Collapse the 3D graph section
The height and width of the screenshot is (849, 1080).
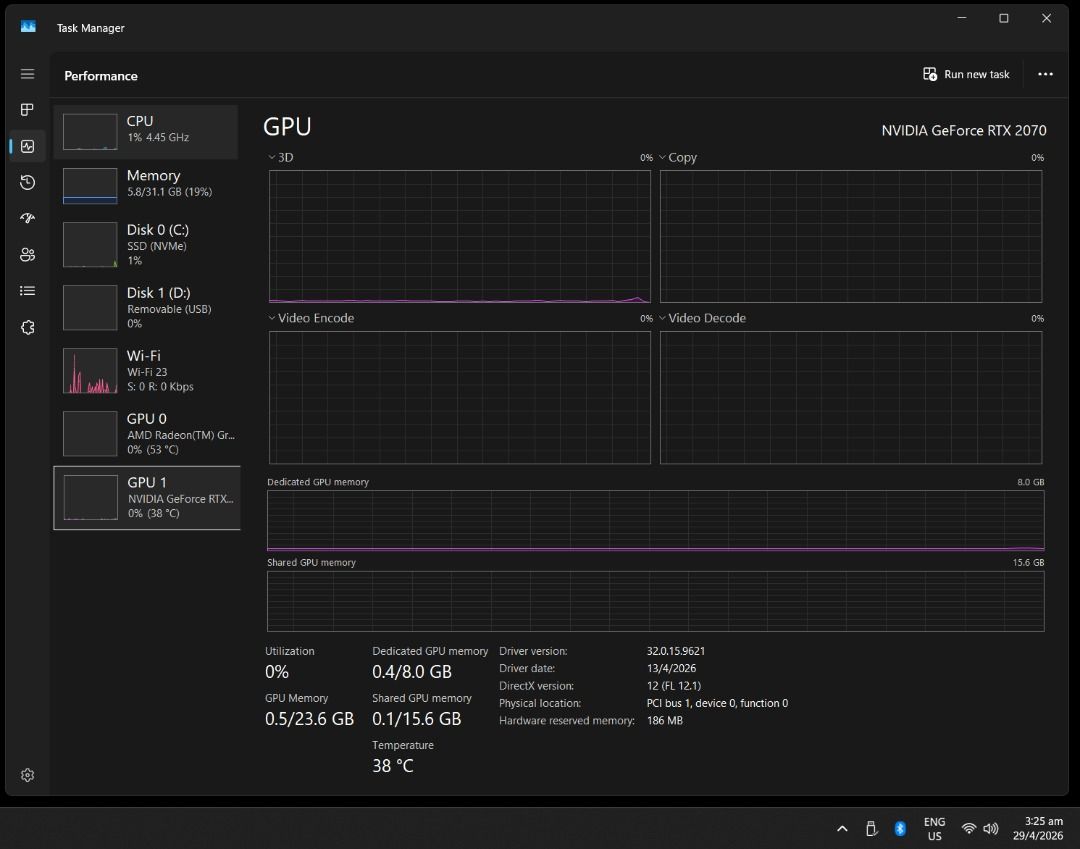270,157
